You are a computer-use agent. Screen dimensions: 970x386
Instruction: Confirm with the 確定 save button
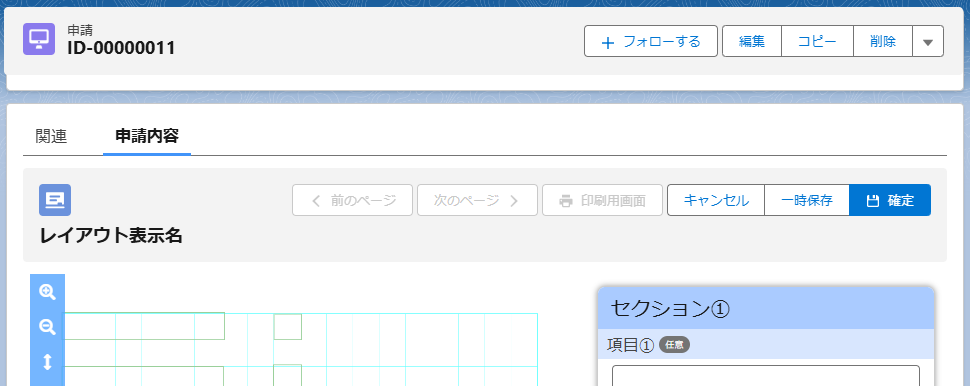pos(890,200)
